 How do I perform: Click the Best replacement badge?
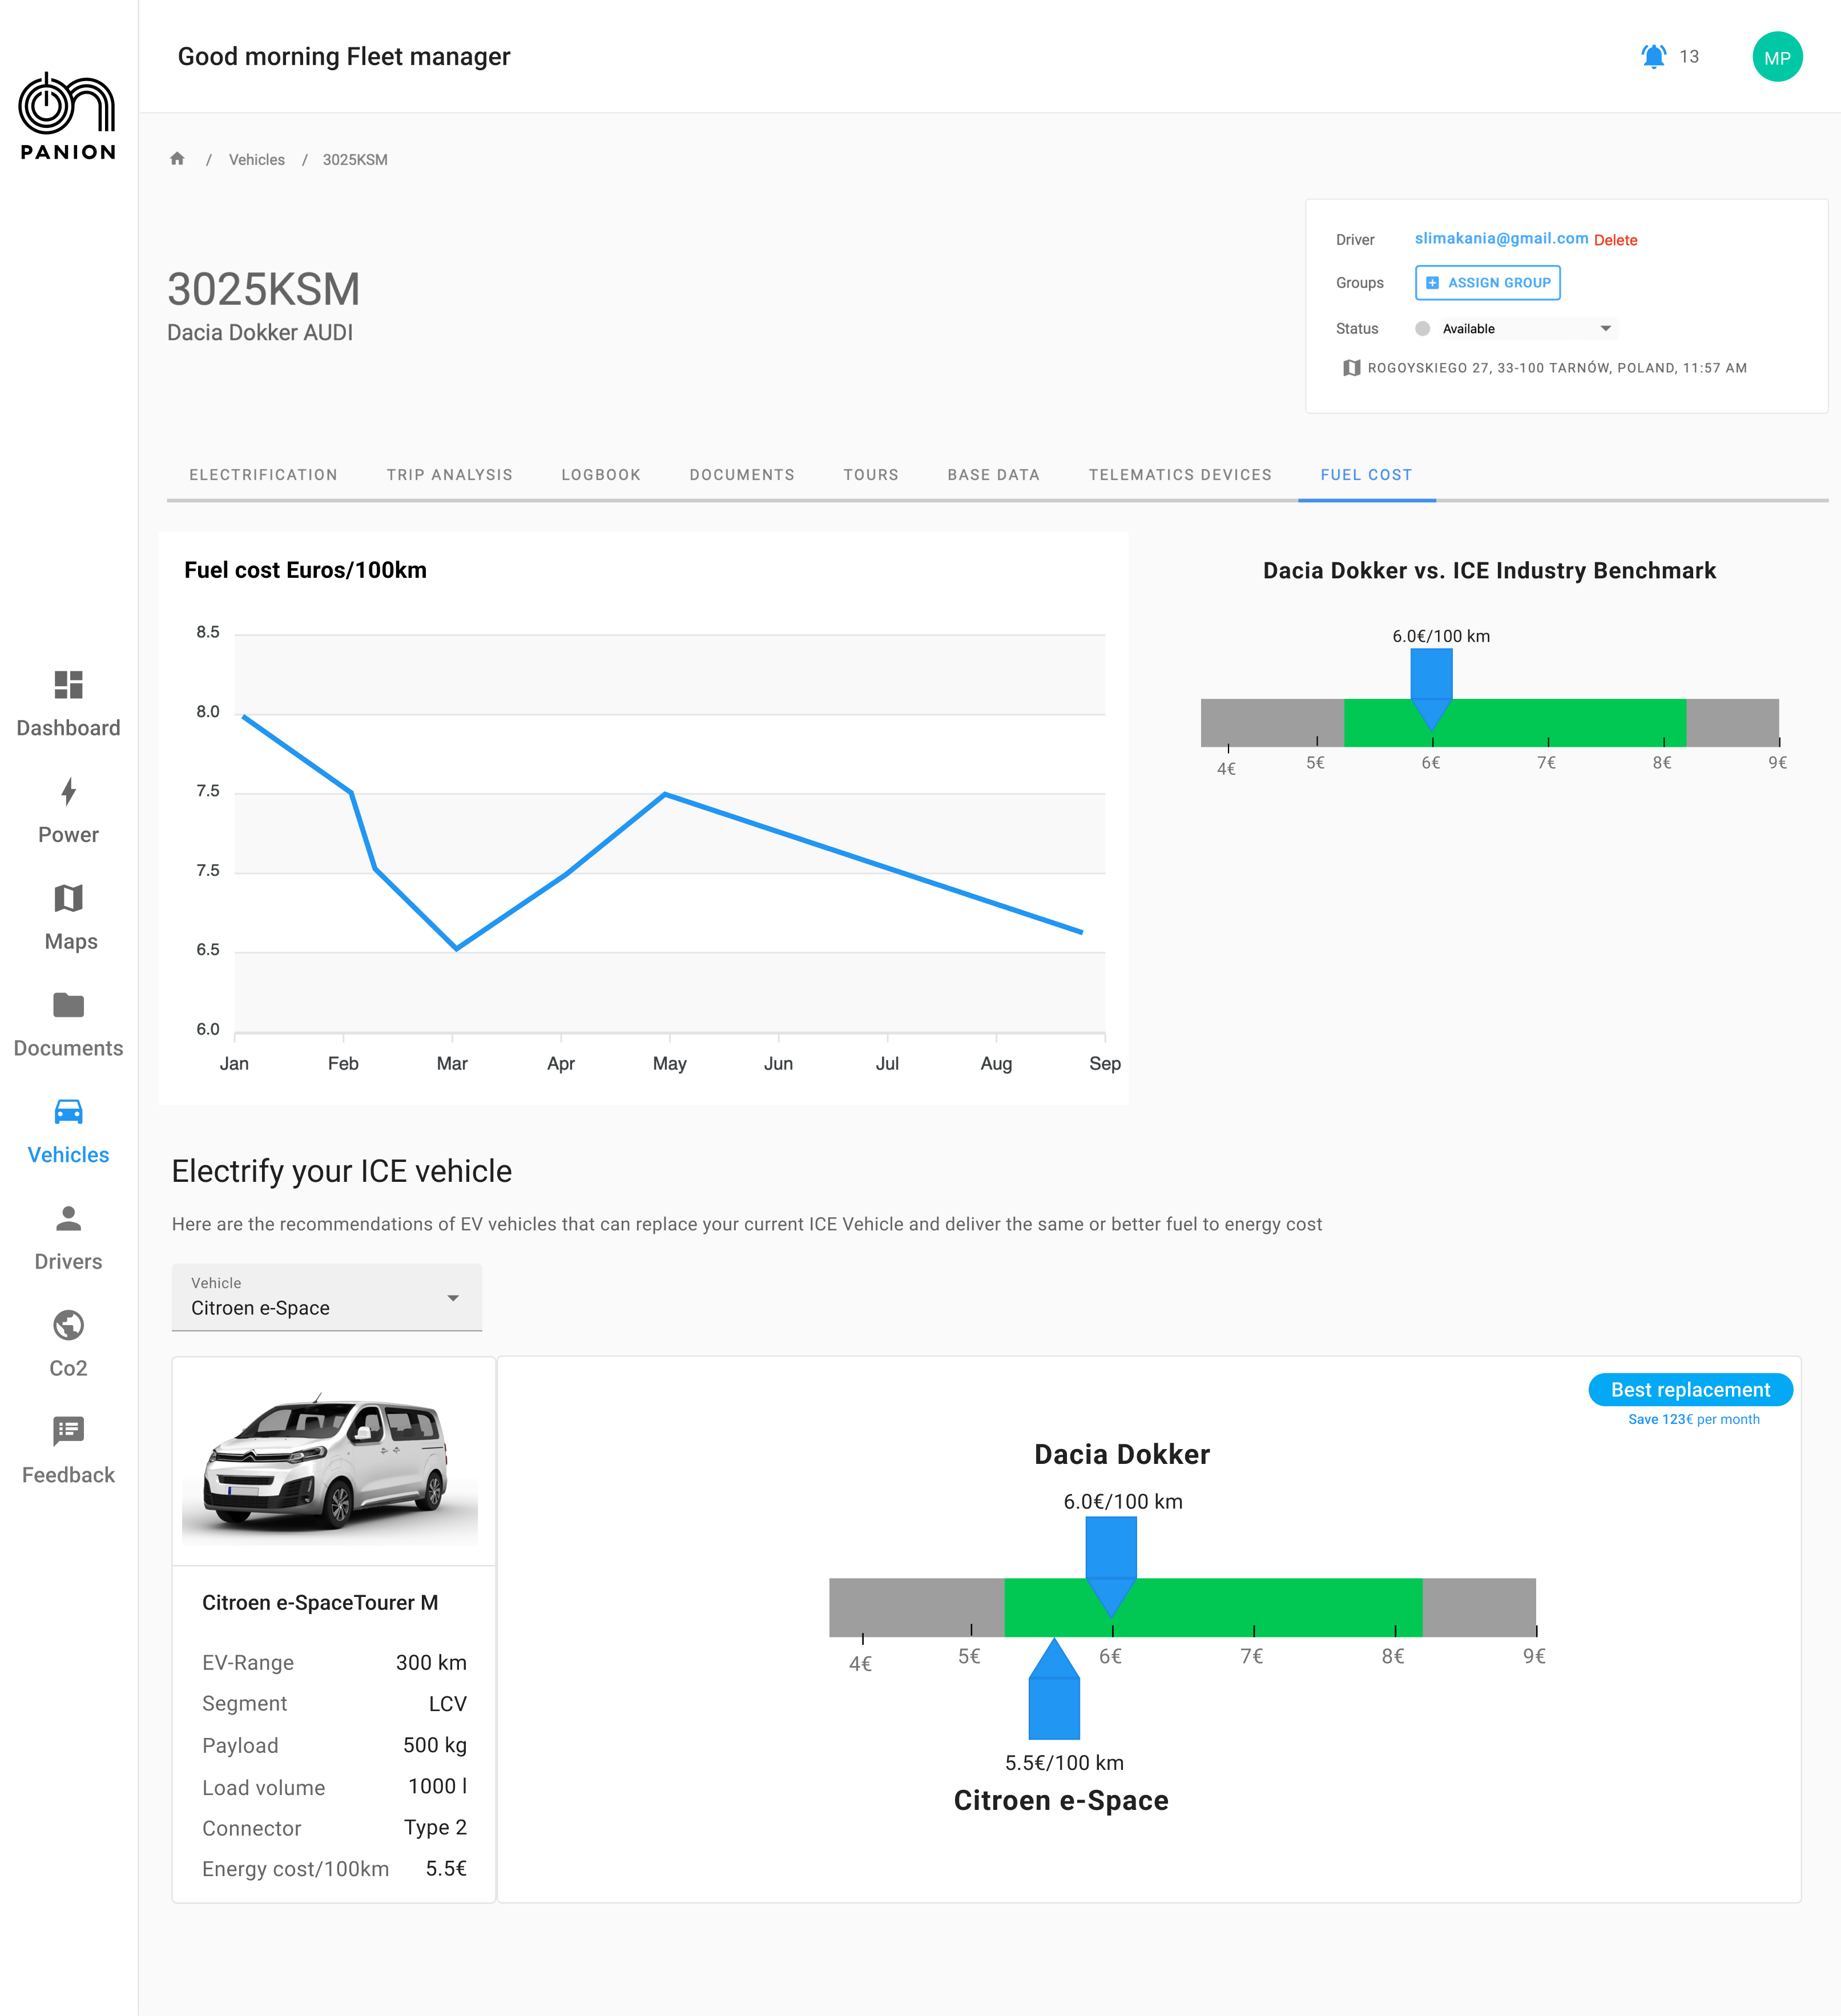[1690, 1389]
